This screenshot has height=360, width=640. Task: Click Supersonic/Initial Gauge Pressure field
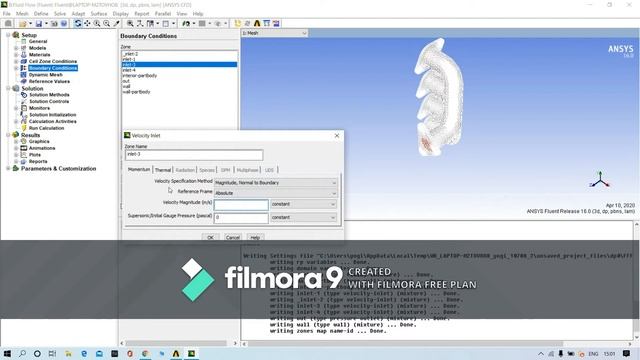click(x=241, y=218)
